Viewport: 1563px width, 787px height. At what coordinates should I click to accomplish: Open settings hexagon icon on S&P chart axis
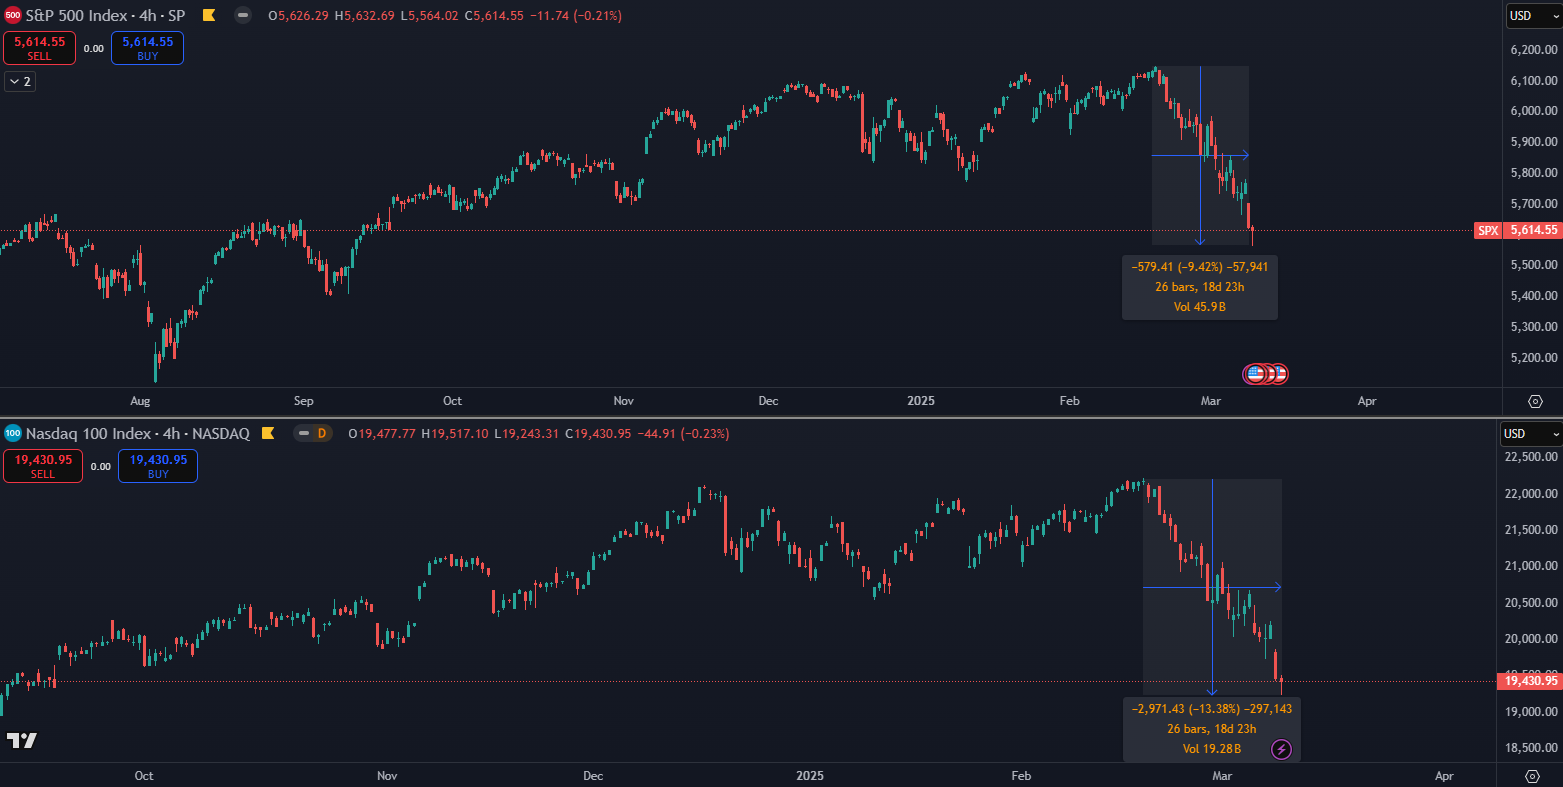[x=1535, y=401]
